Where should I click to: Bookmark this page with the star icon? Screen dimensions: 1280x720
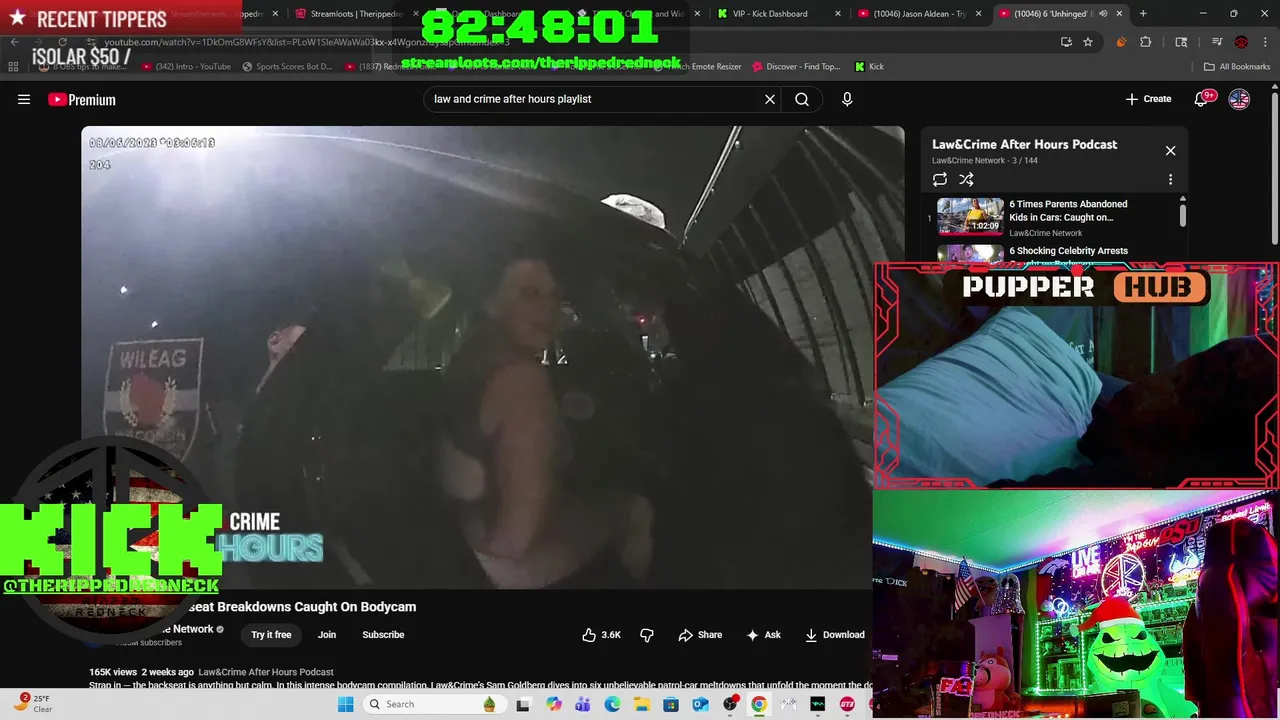(1088, 42)
